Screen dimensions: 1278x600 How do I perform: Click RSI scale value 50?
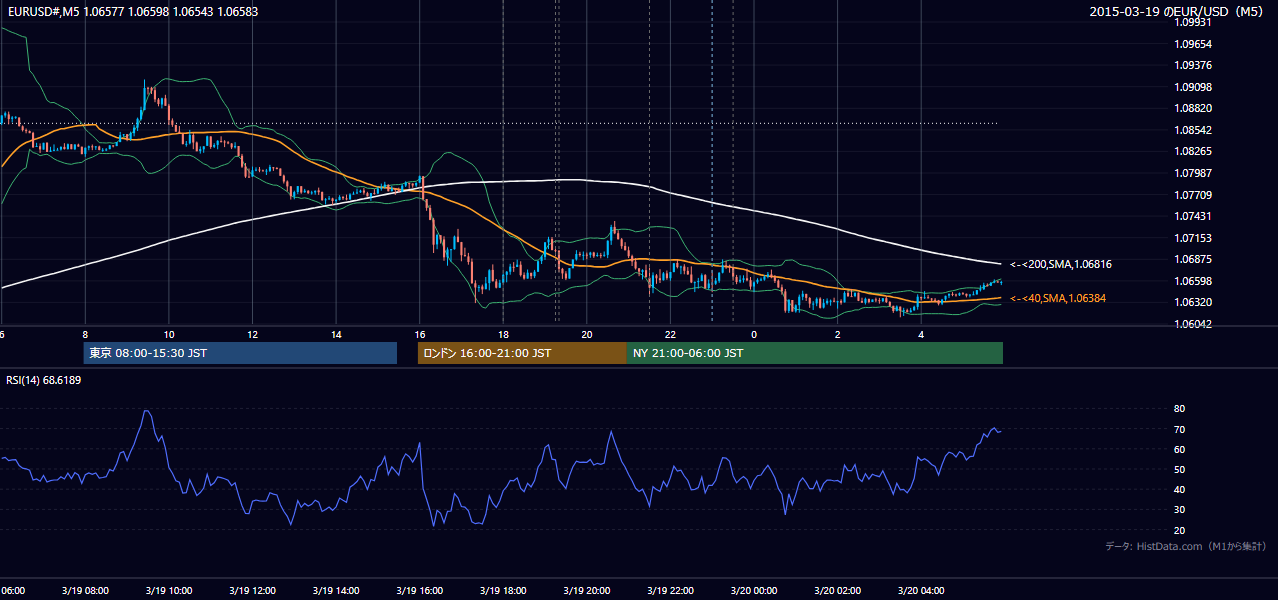1180,469
